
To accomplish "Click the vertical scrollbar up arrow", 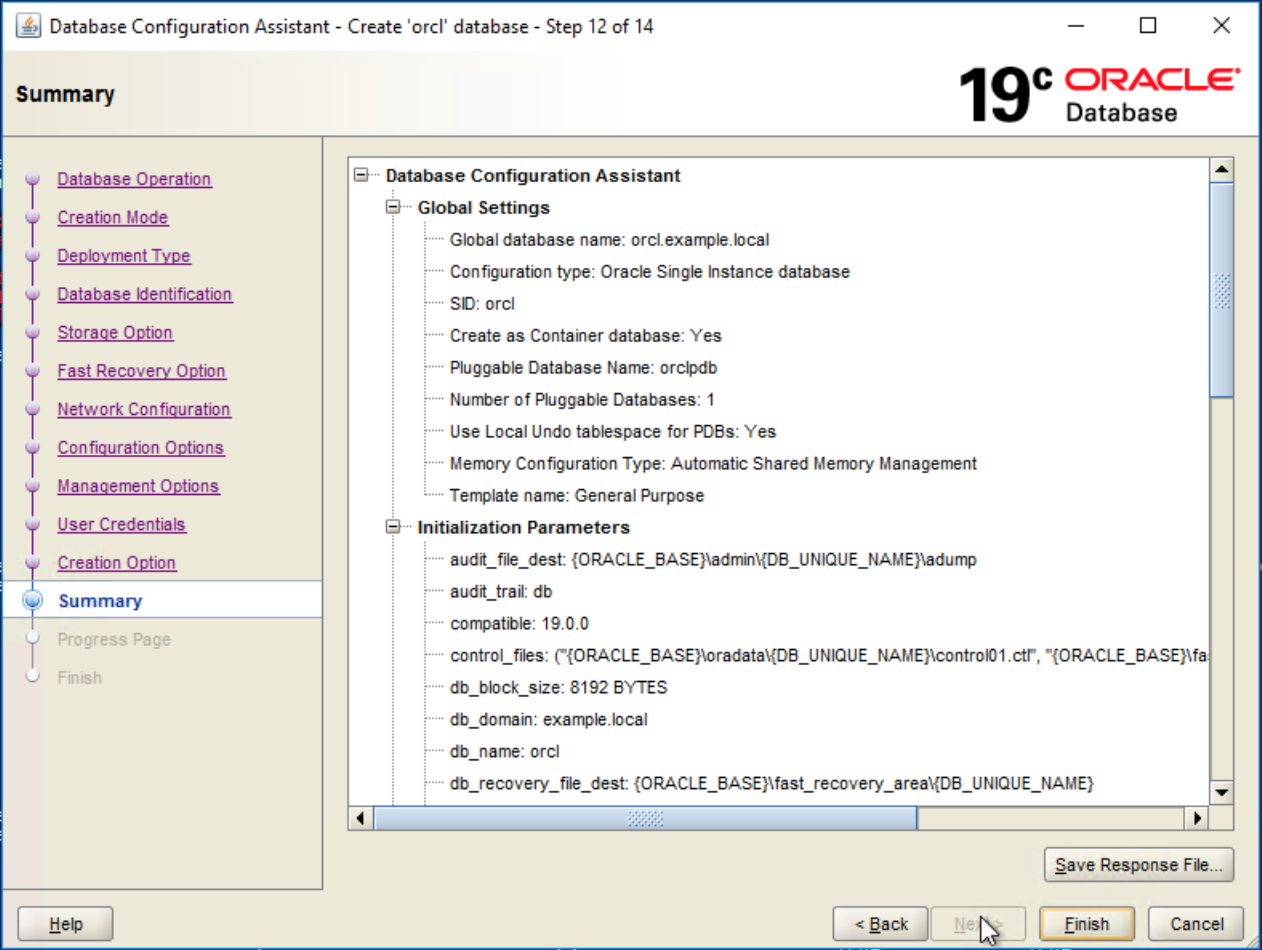I will point(1221,170).
